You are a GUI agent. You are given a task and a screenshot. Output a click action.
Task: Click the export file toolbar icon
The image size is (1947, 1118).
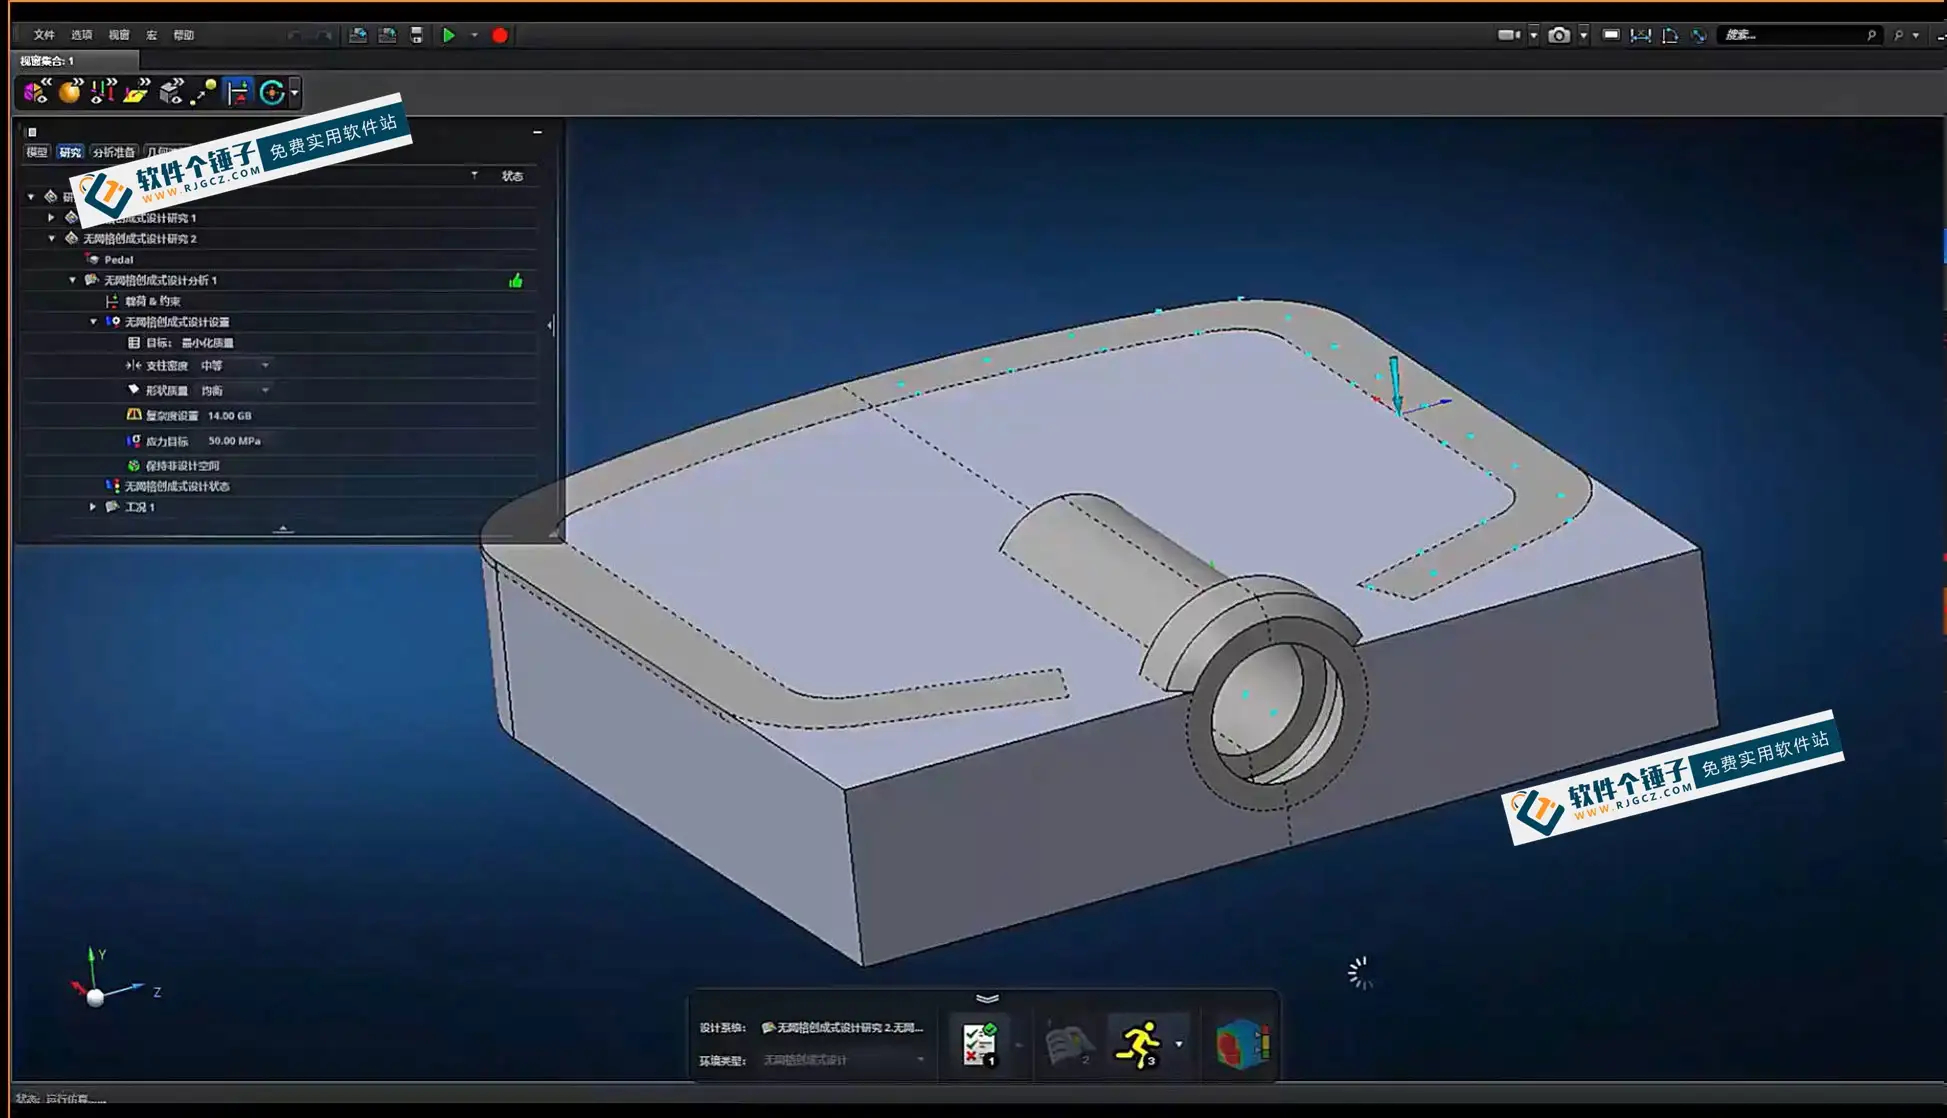click(387, 35)
